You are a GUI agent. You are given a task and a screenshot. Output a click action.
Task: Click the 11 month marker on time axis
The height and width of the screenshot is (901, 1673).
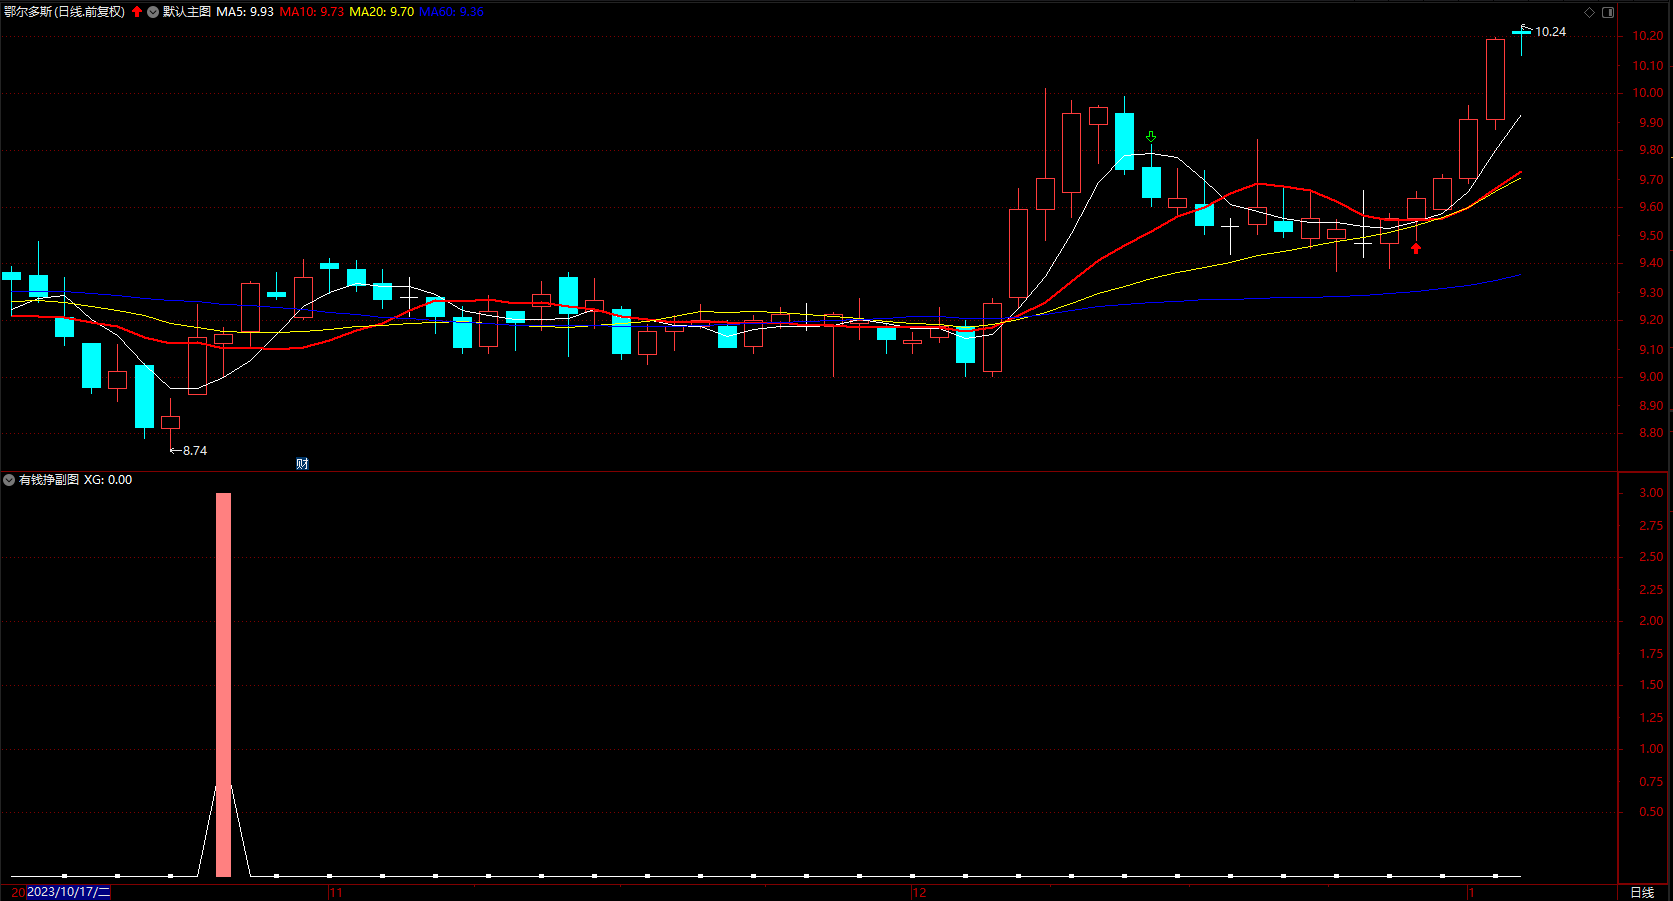coord(336,892)
